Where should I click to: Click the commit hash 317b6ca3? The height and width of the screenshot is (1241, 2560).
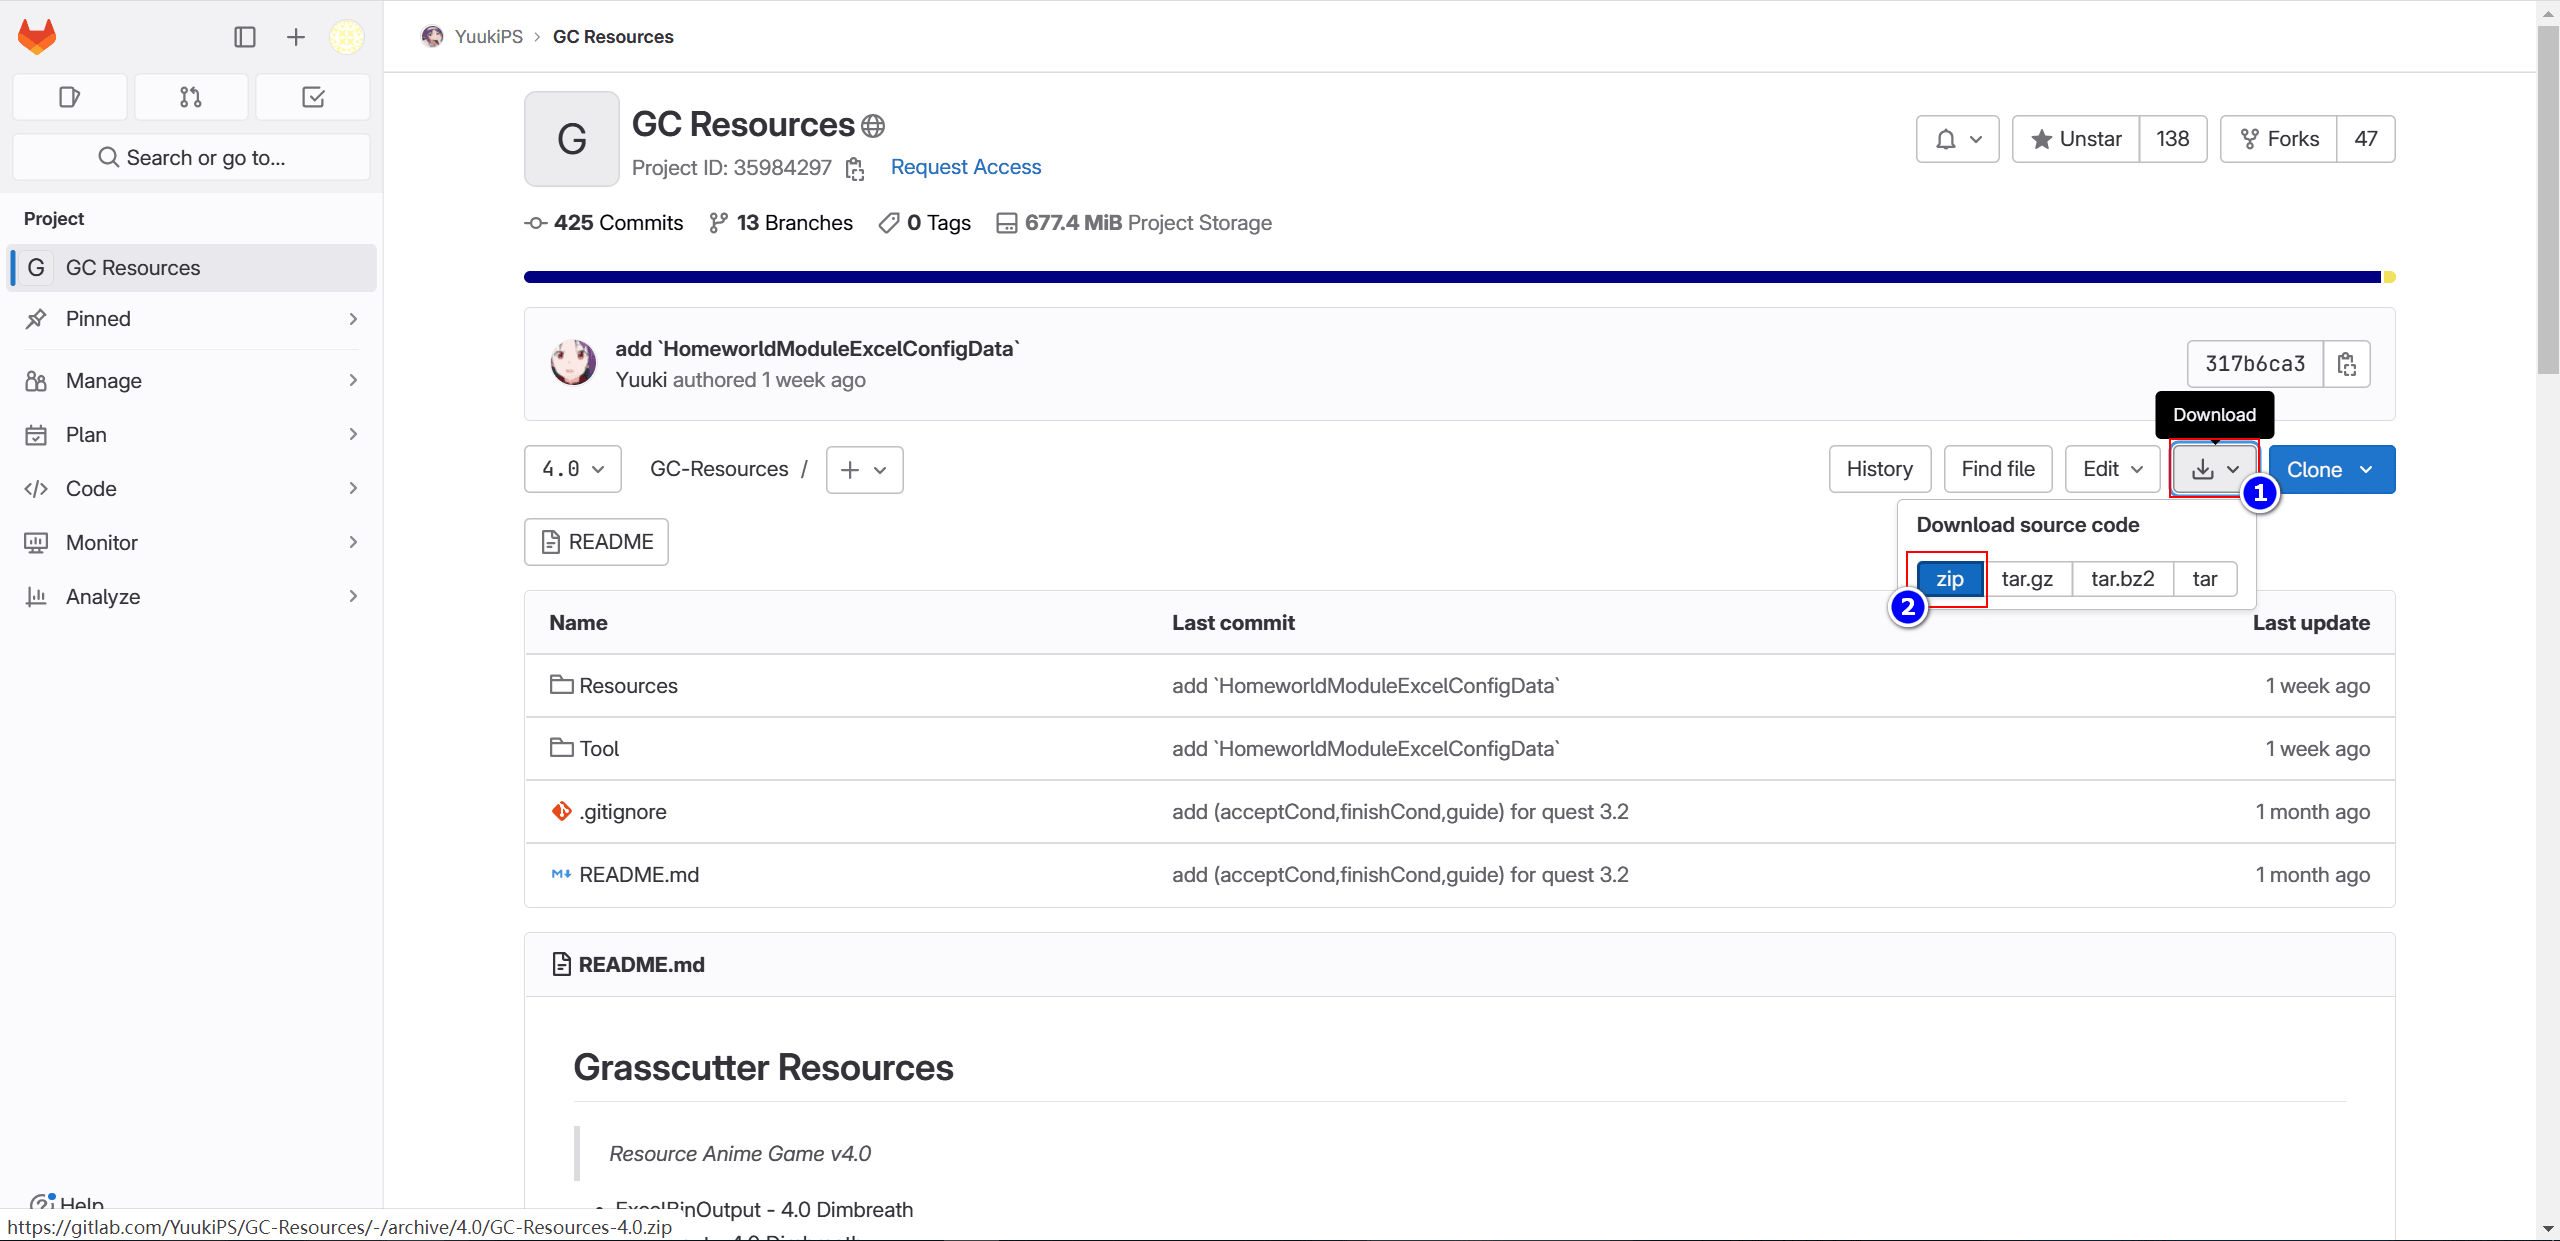pyautogui.click(x=2255, y=364)
